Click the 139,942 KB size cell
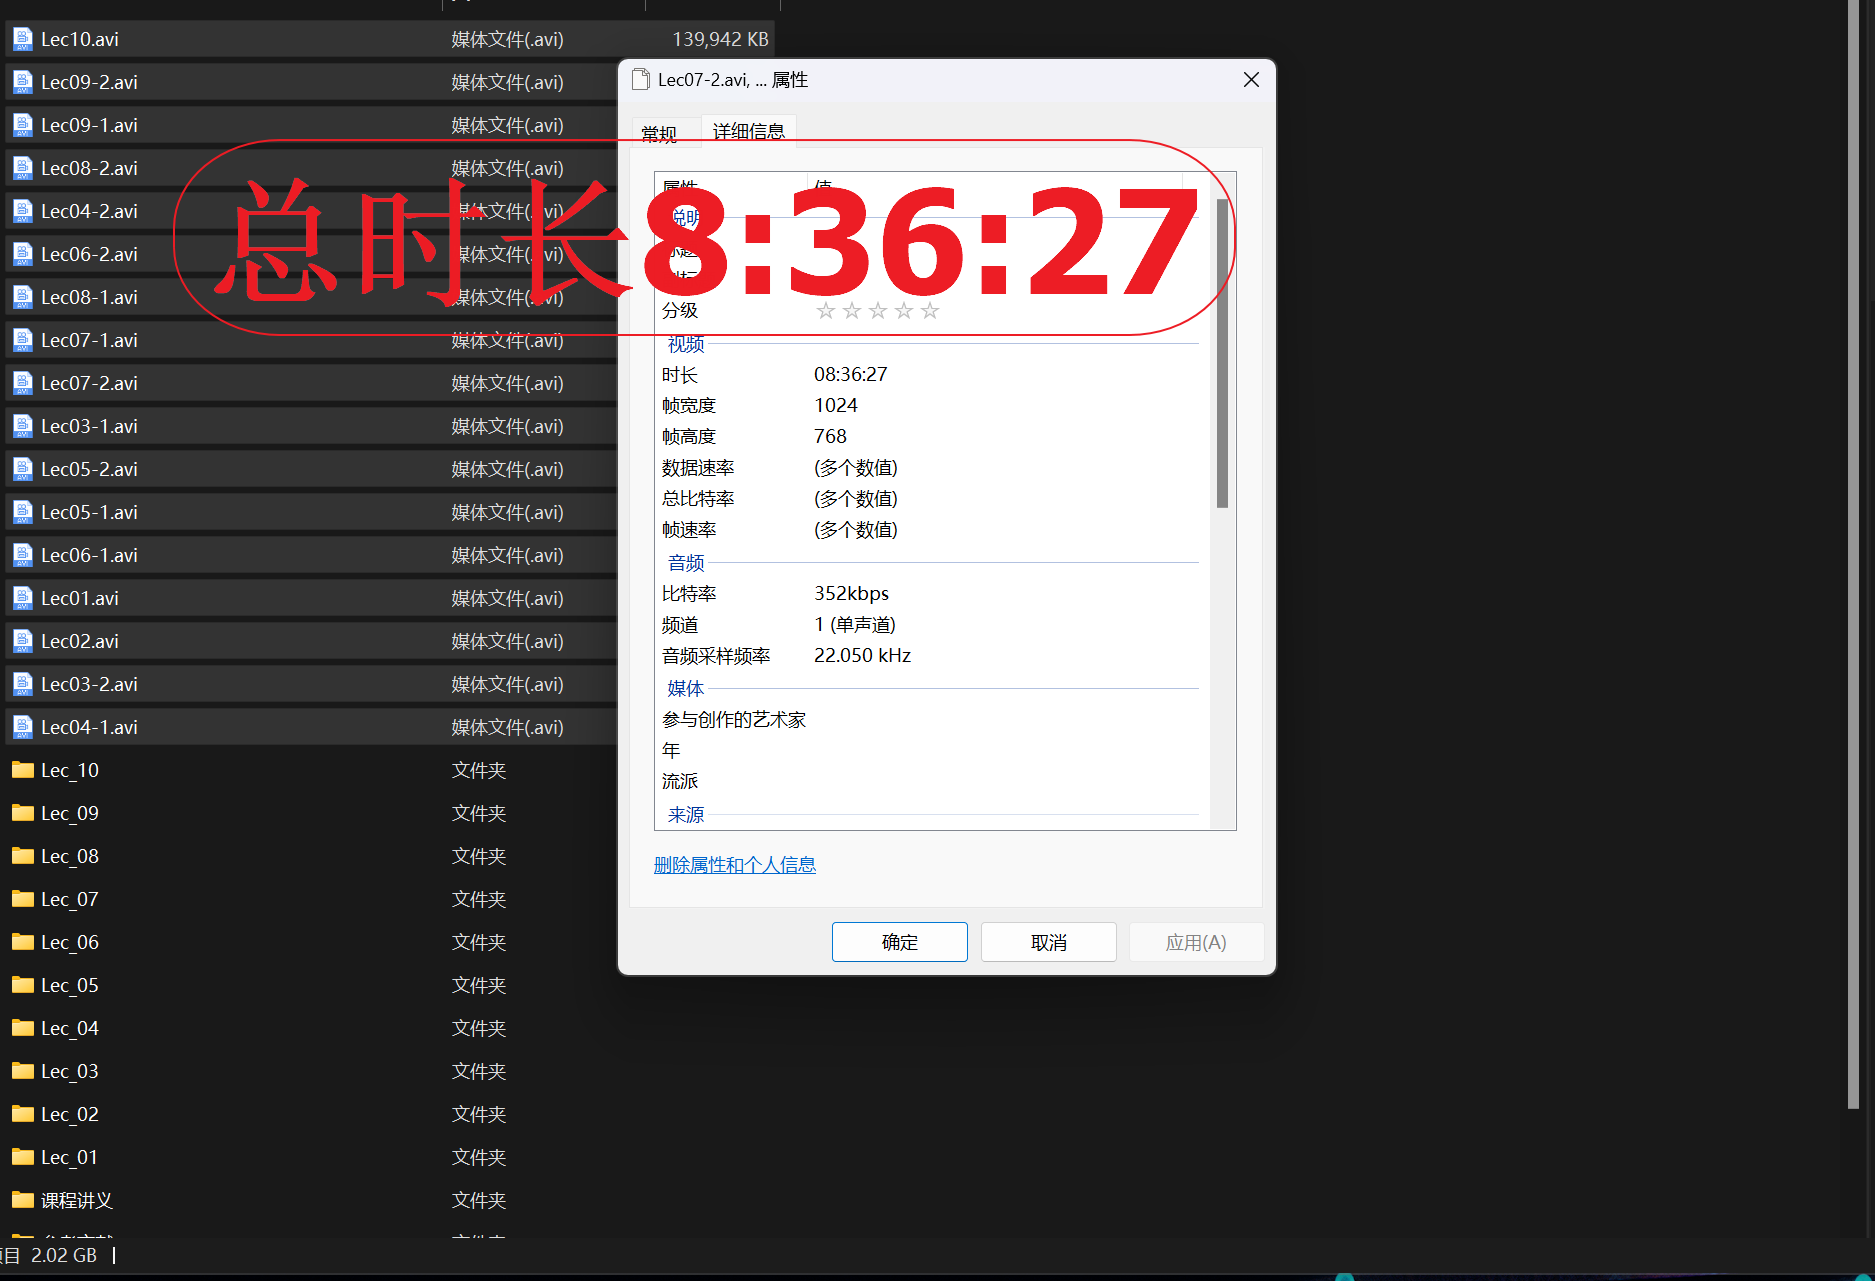This screenshot has height=1281, width=1875. tap(720, 39)
